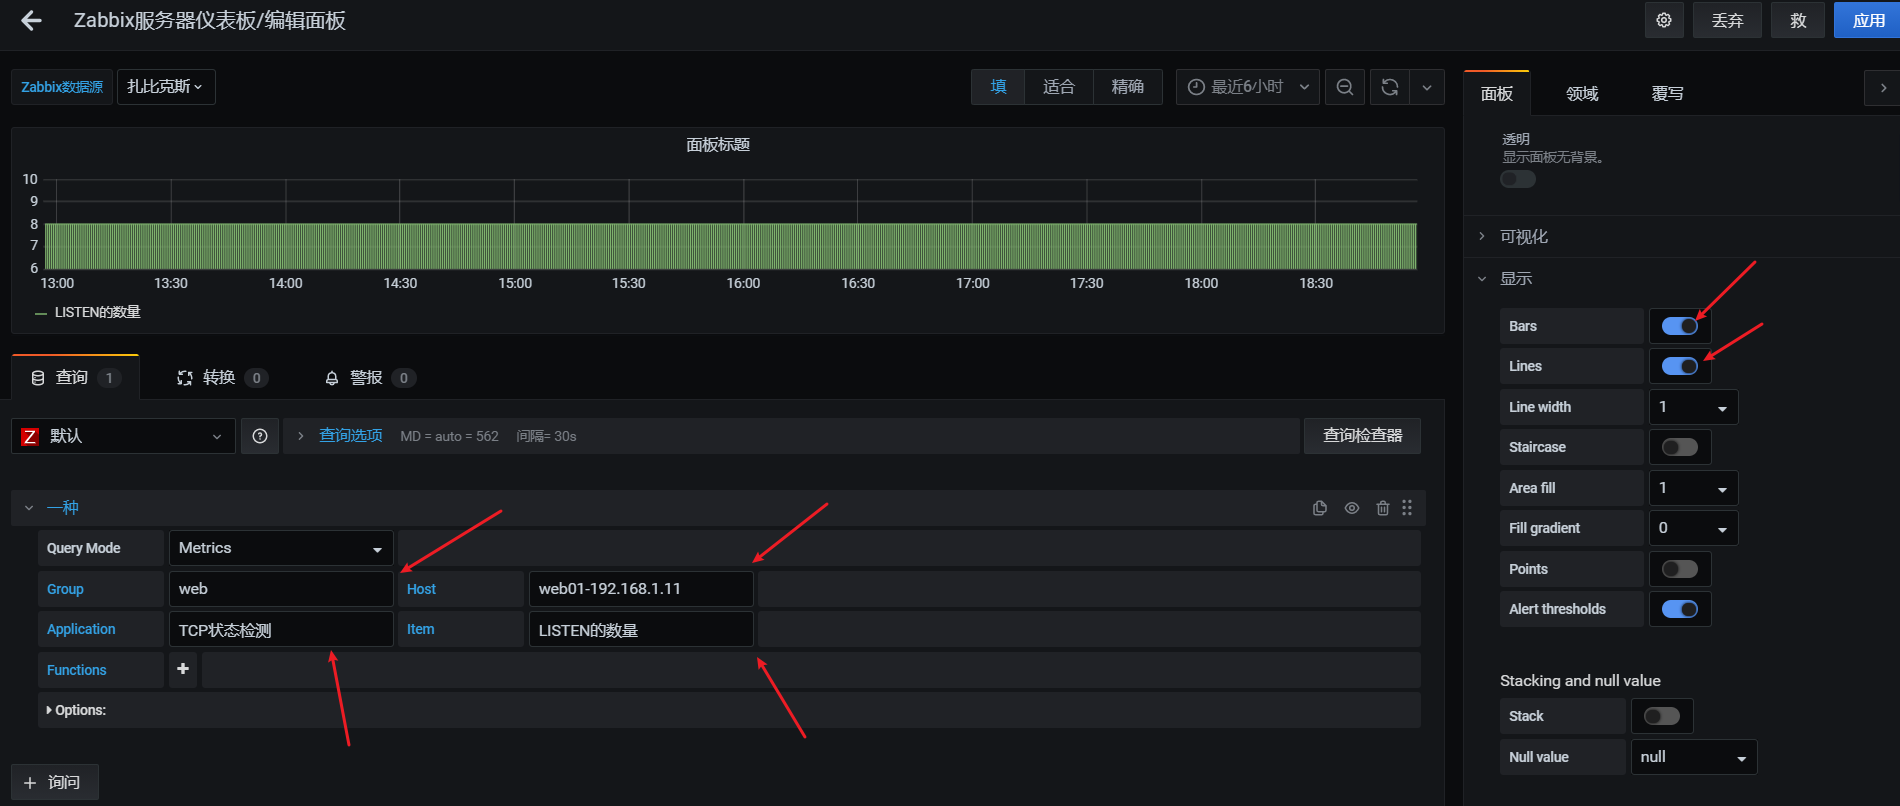Add a function with plus icon
This screenshot has width=1900, height=806.
(x=183, y=669)
